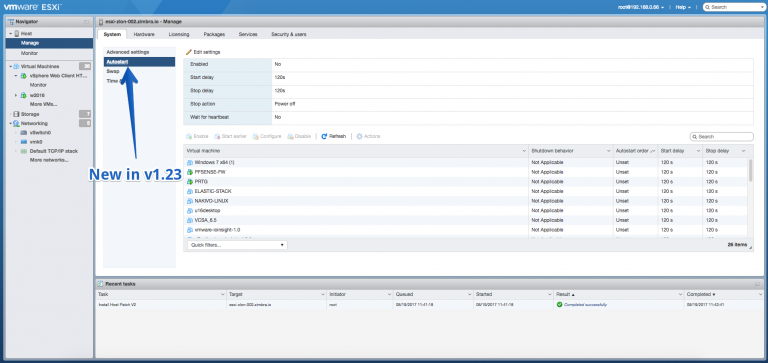
Task: Select the VCSA_6.5 row
Action: 465,220
